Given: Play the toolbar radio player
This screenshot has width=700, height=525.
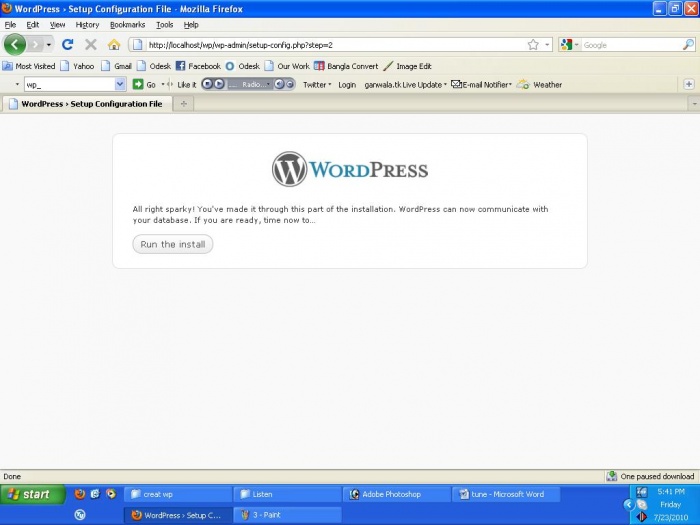Looking at the screenshot, I should [219, 84].
